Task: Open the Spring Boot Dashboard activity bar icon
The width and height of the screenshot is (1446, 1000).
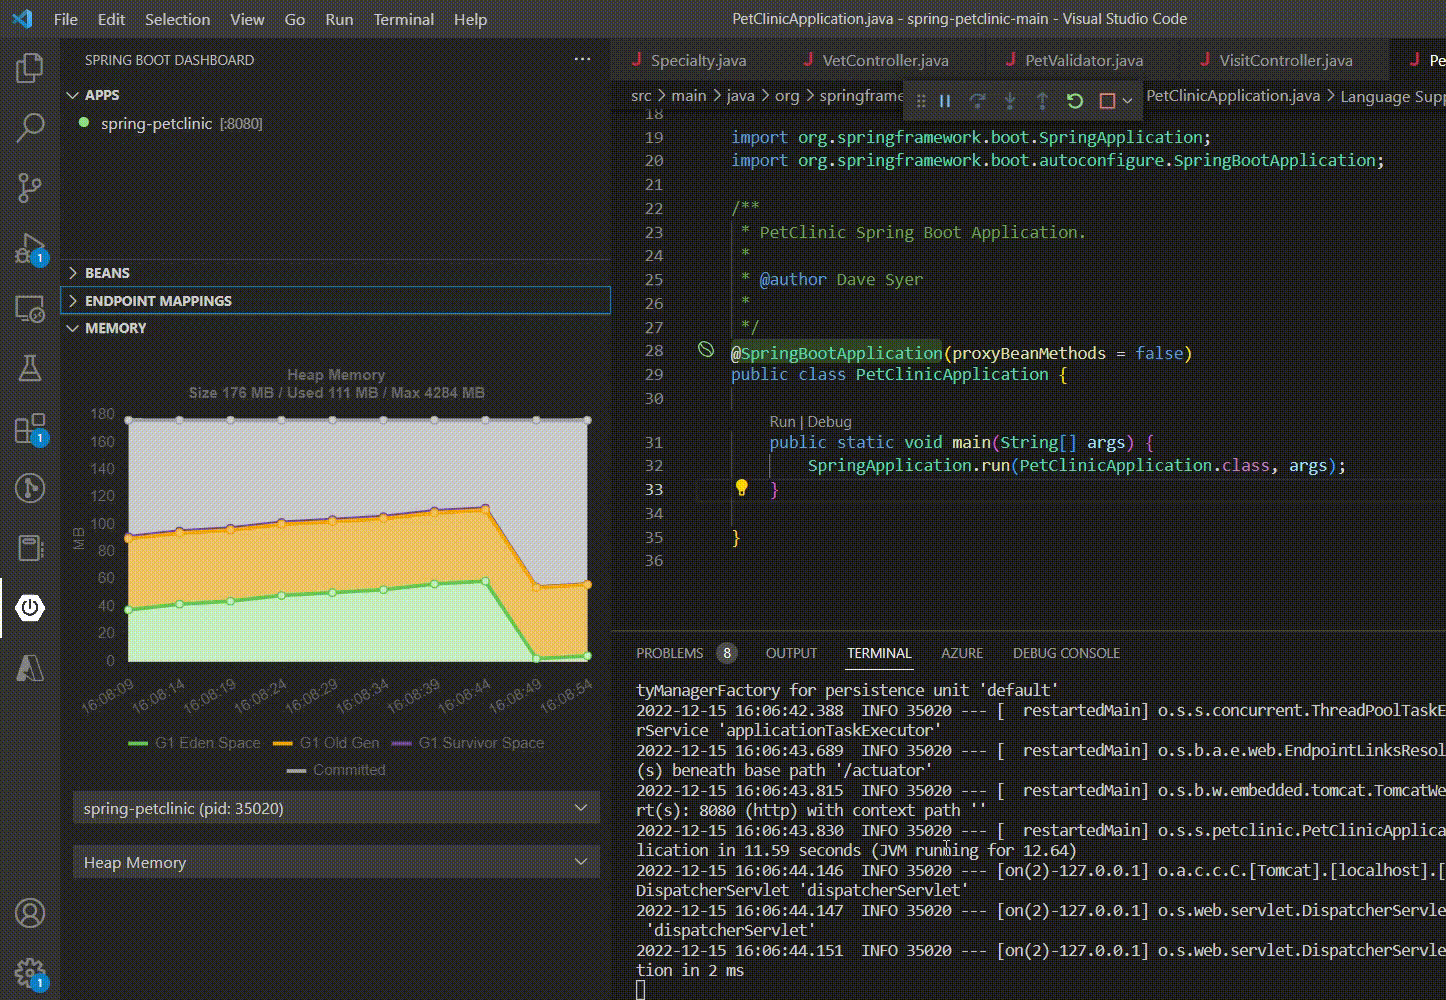Action: [x=30, y=608]
